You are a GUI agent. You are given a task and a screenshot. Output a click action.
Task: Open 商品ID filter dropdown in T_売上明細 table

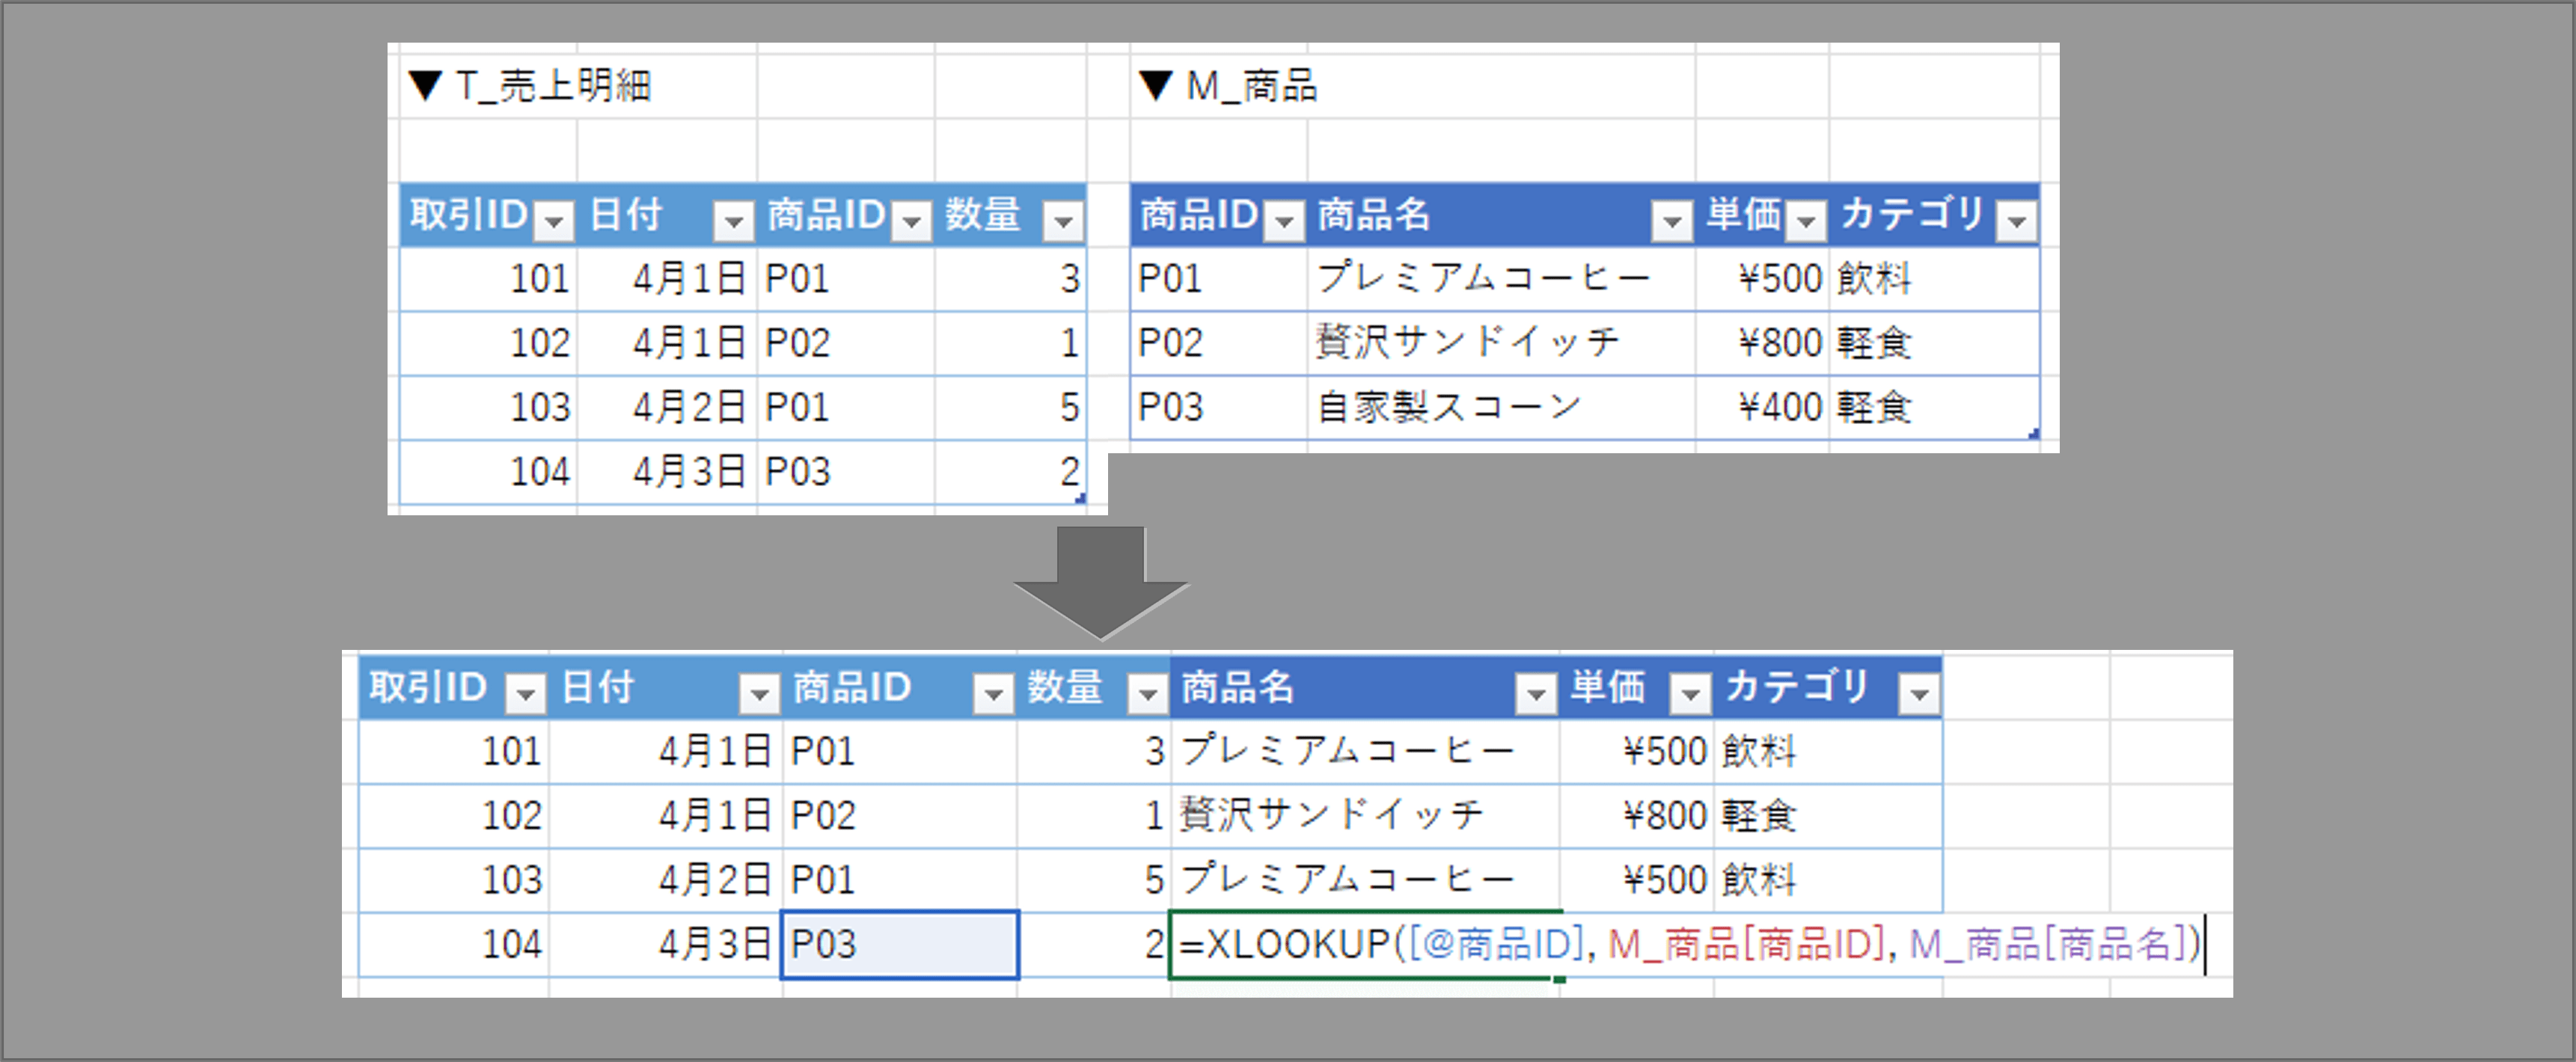click(x=911, y=221)
